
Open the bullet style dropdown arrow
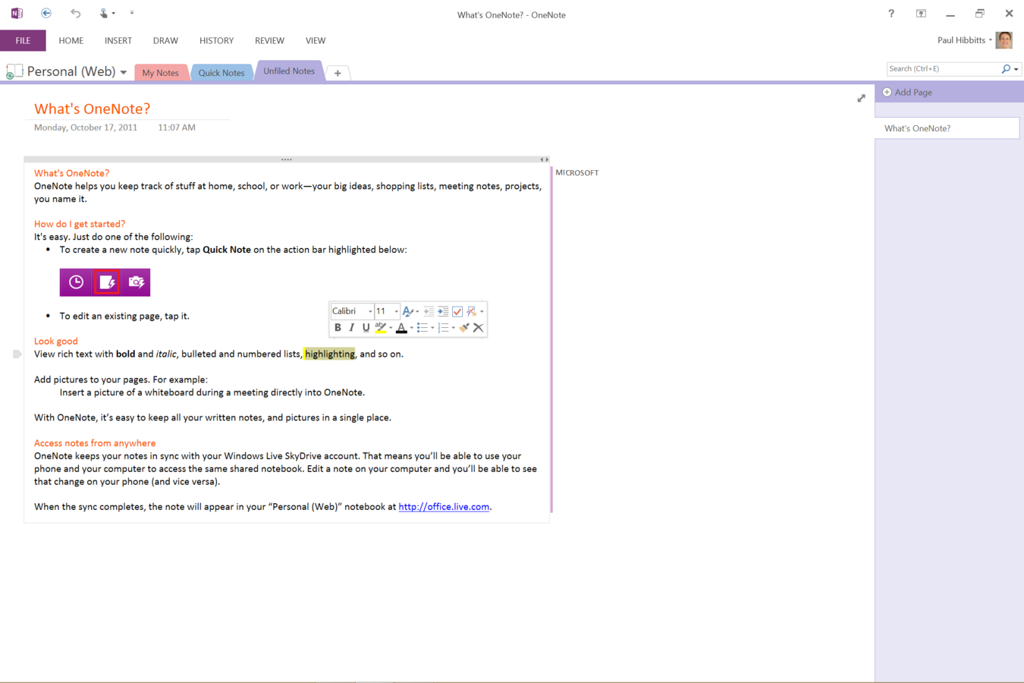[x=432, y=328]
